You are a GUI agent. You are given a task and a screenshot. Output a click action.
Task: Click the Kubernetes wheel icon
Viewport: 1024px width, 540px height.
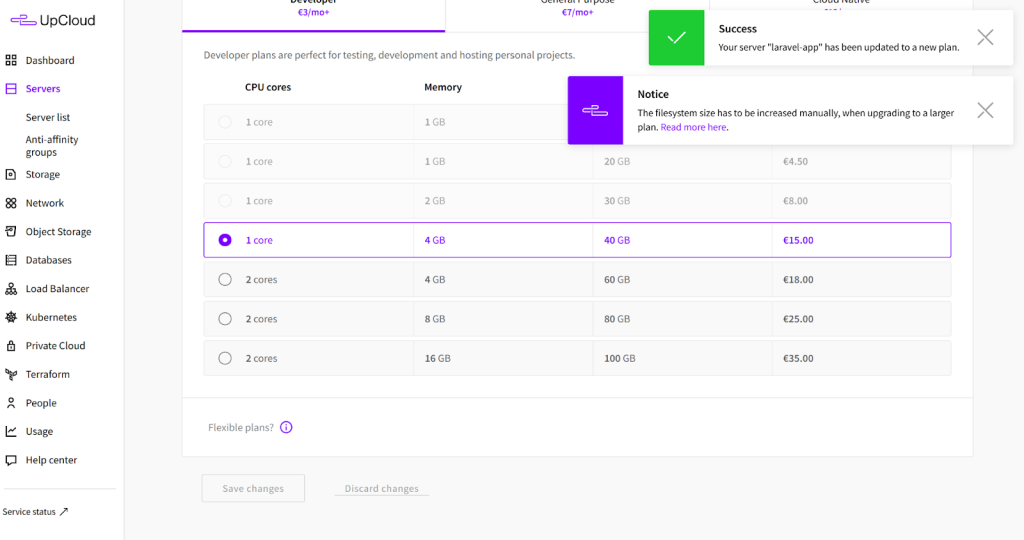click(x=11, y=317)
